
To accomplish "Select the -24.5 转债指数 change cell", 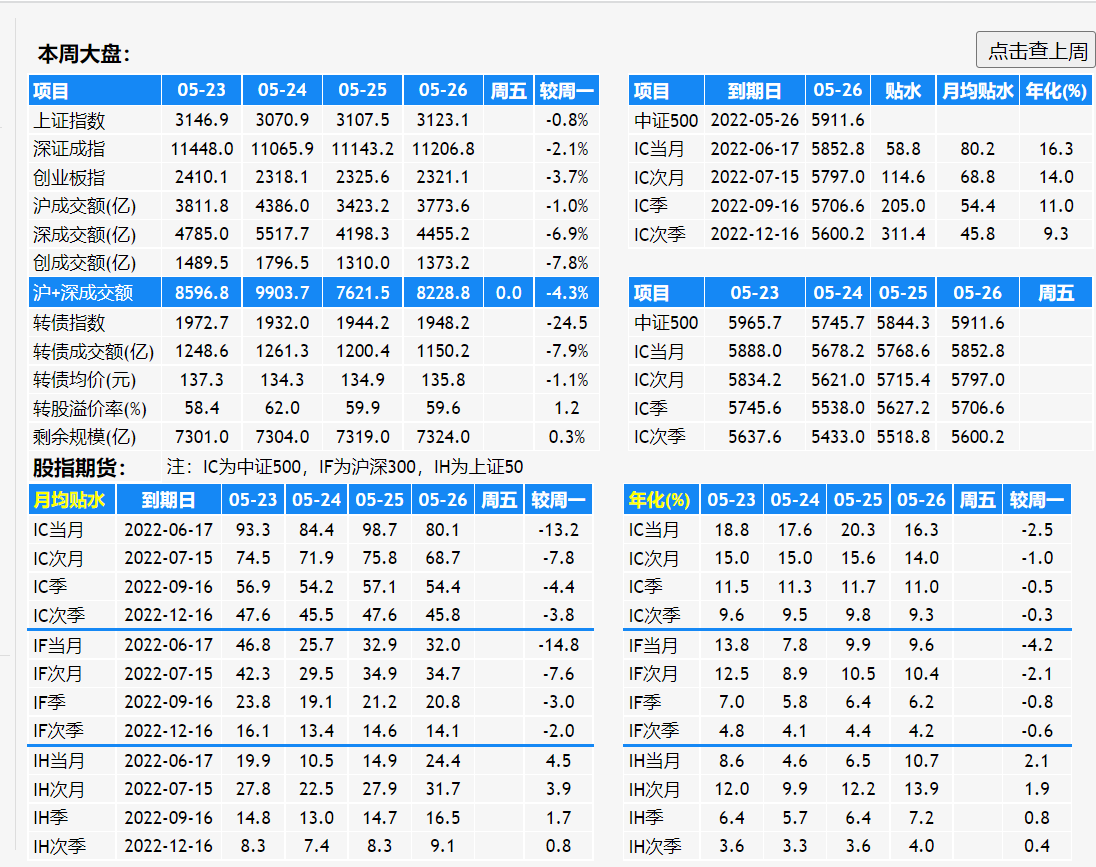I will point(567,323).
